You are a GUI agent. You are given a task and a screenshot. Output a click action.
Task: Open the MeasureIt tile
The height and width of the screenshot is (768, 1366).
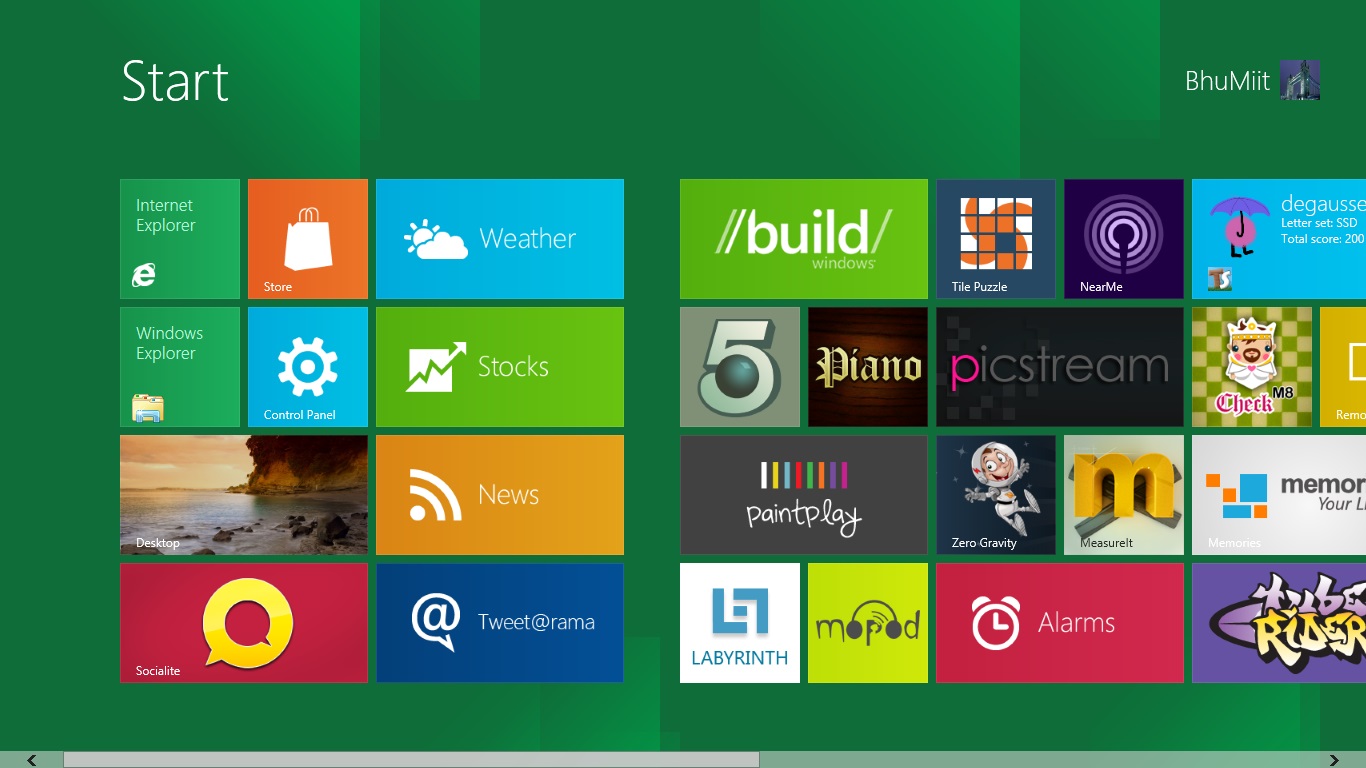click(x=1124, y=495)
